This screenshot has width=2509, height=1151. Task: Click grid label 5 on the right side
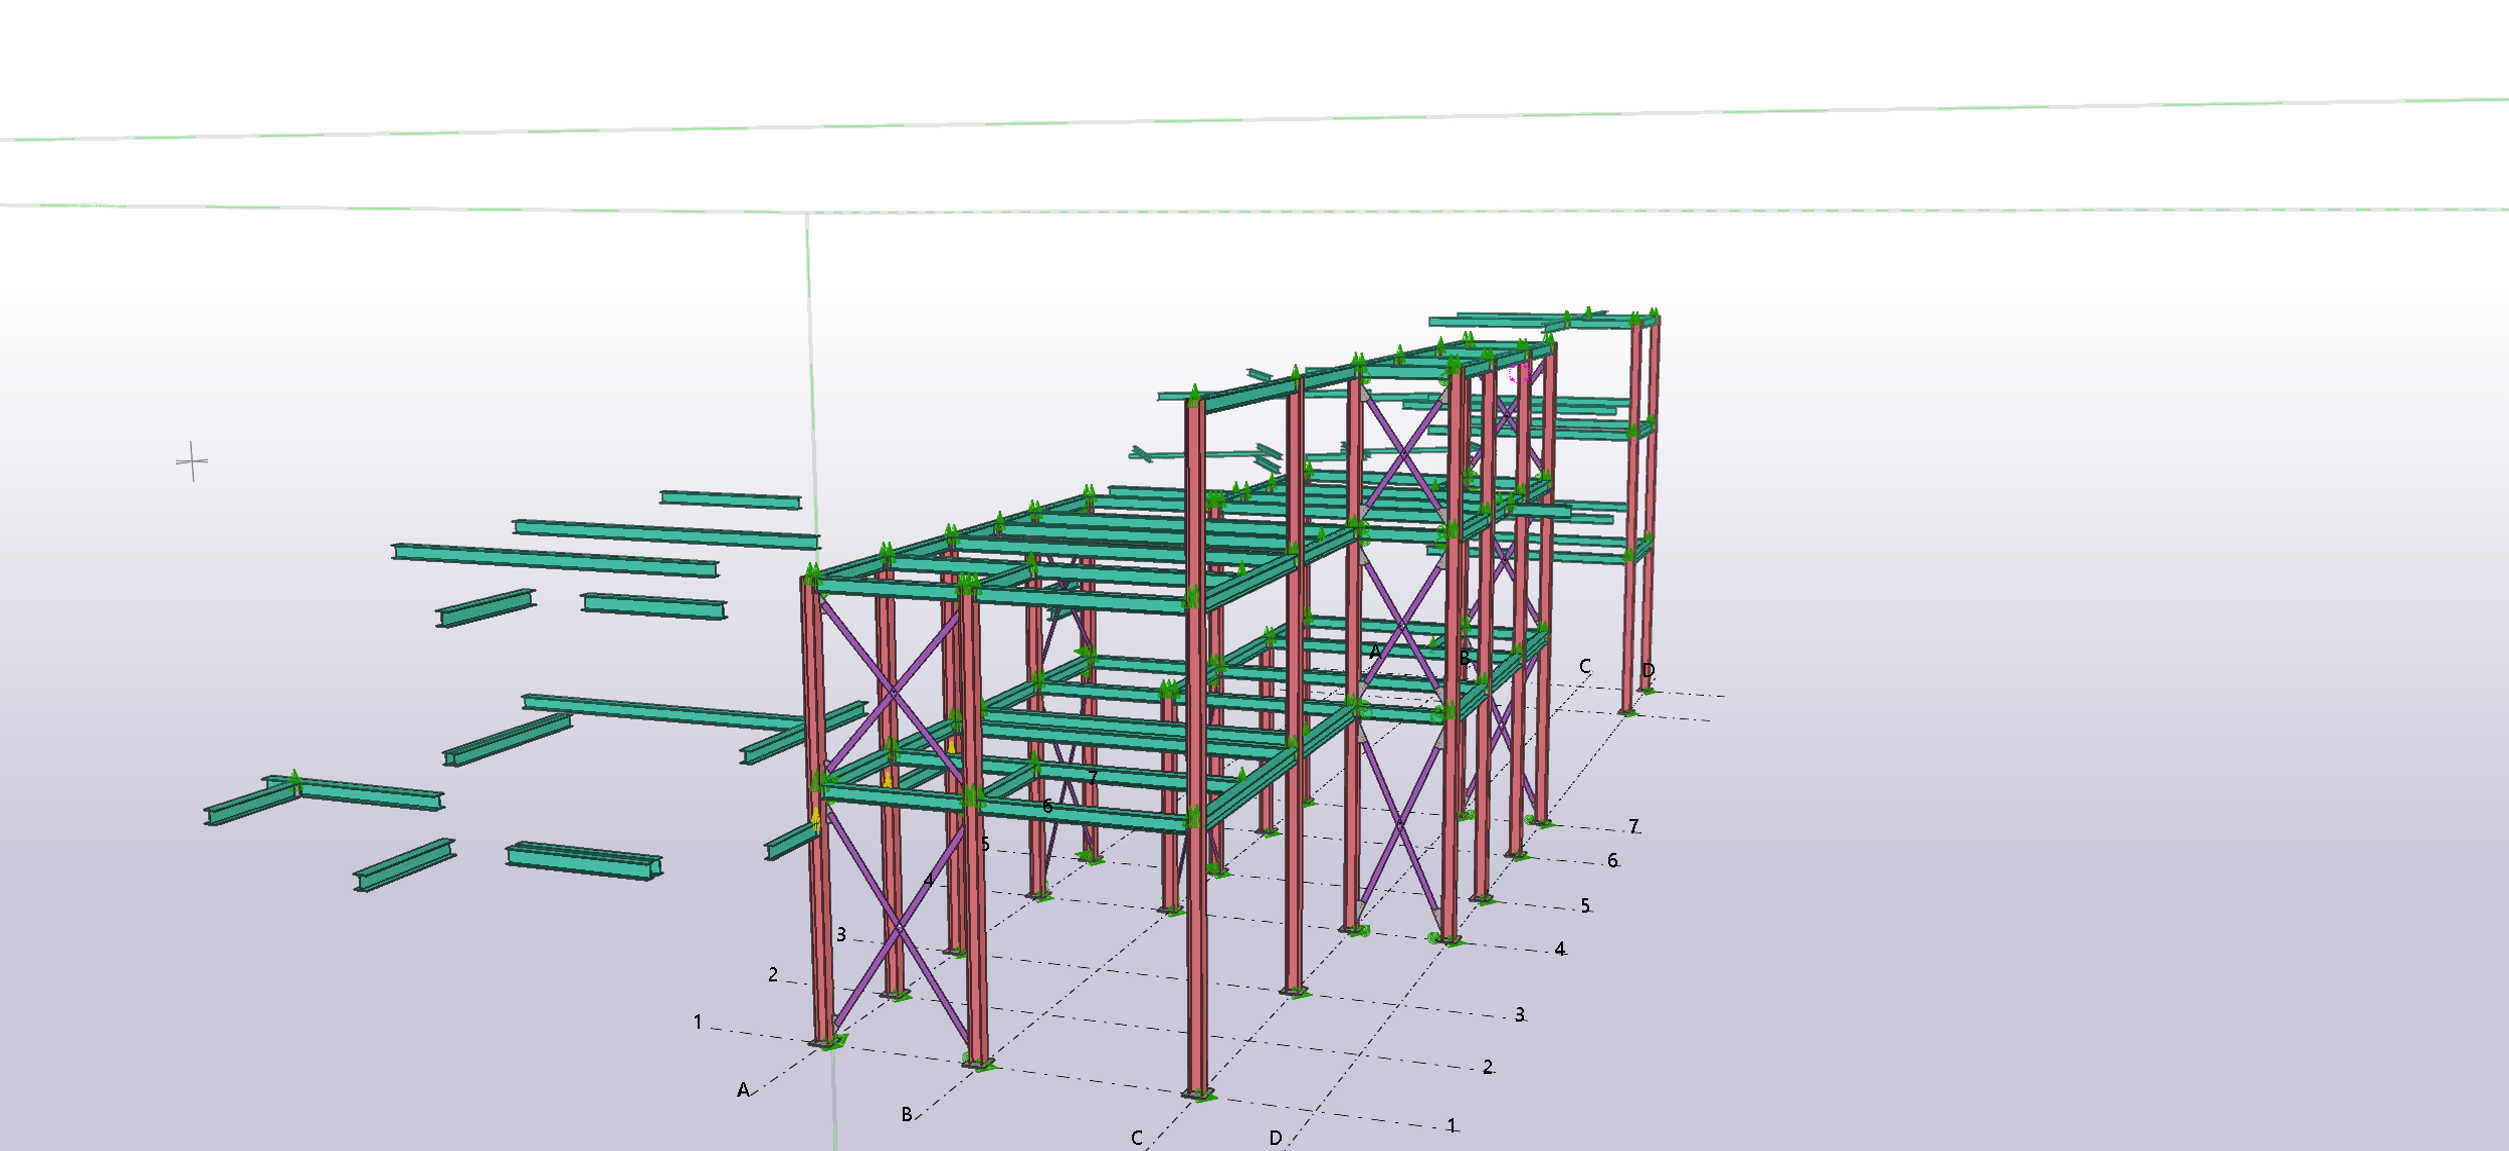click(1585, 906)
